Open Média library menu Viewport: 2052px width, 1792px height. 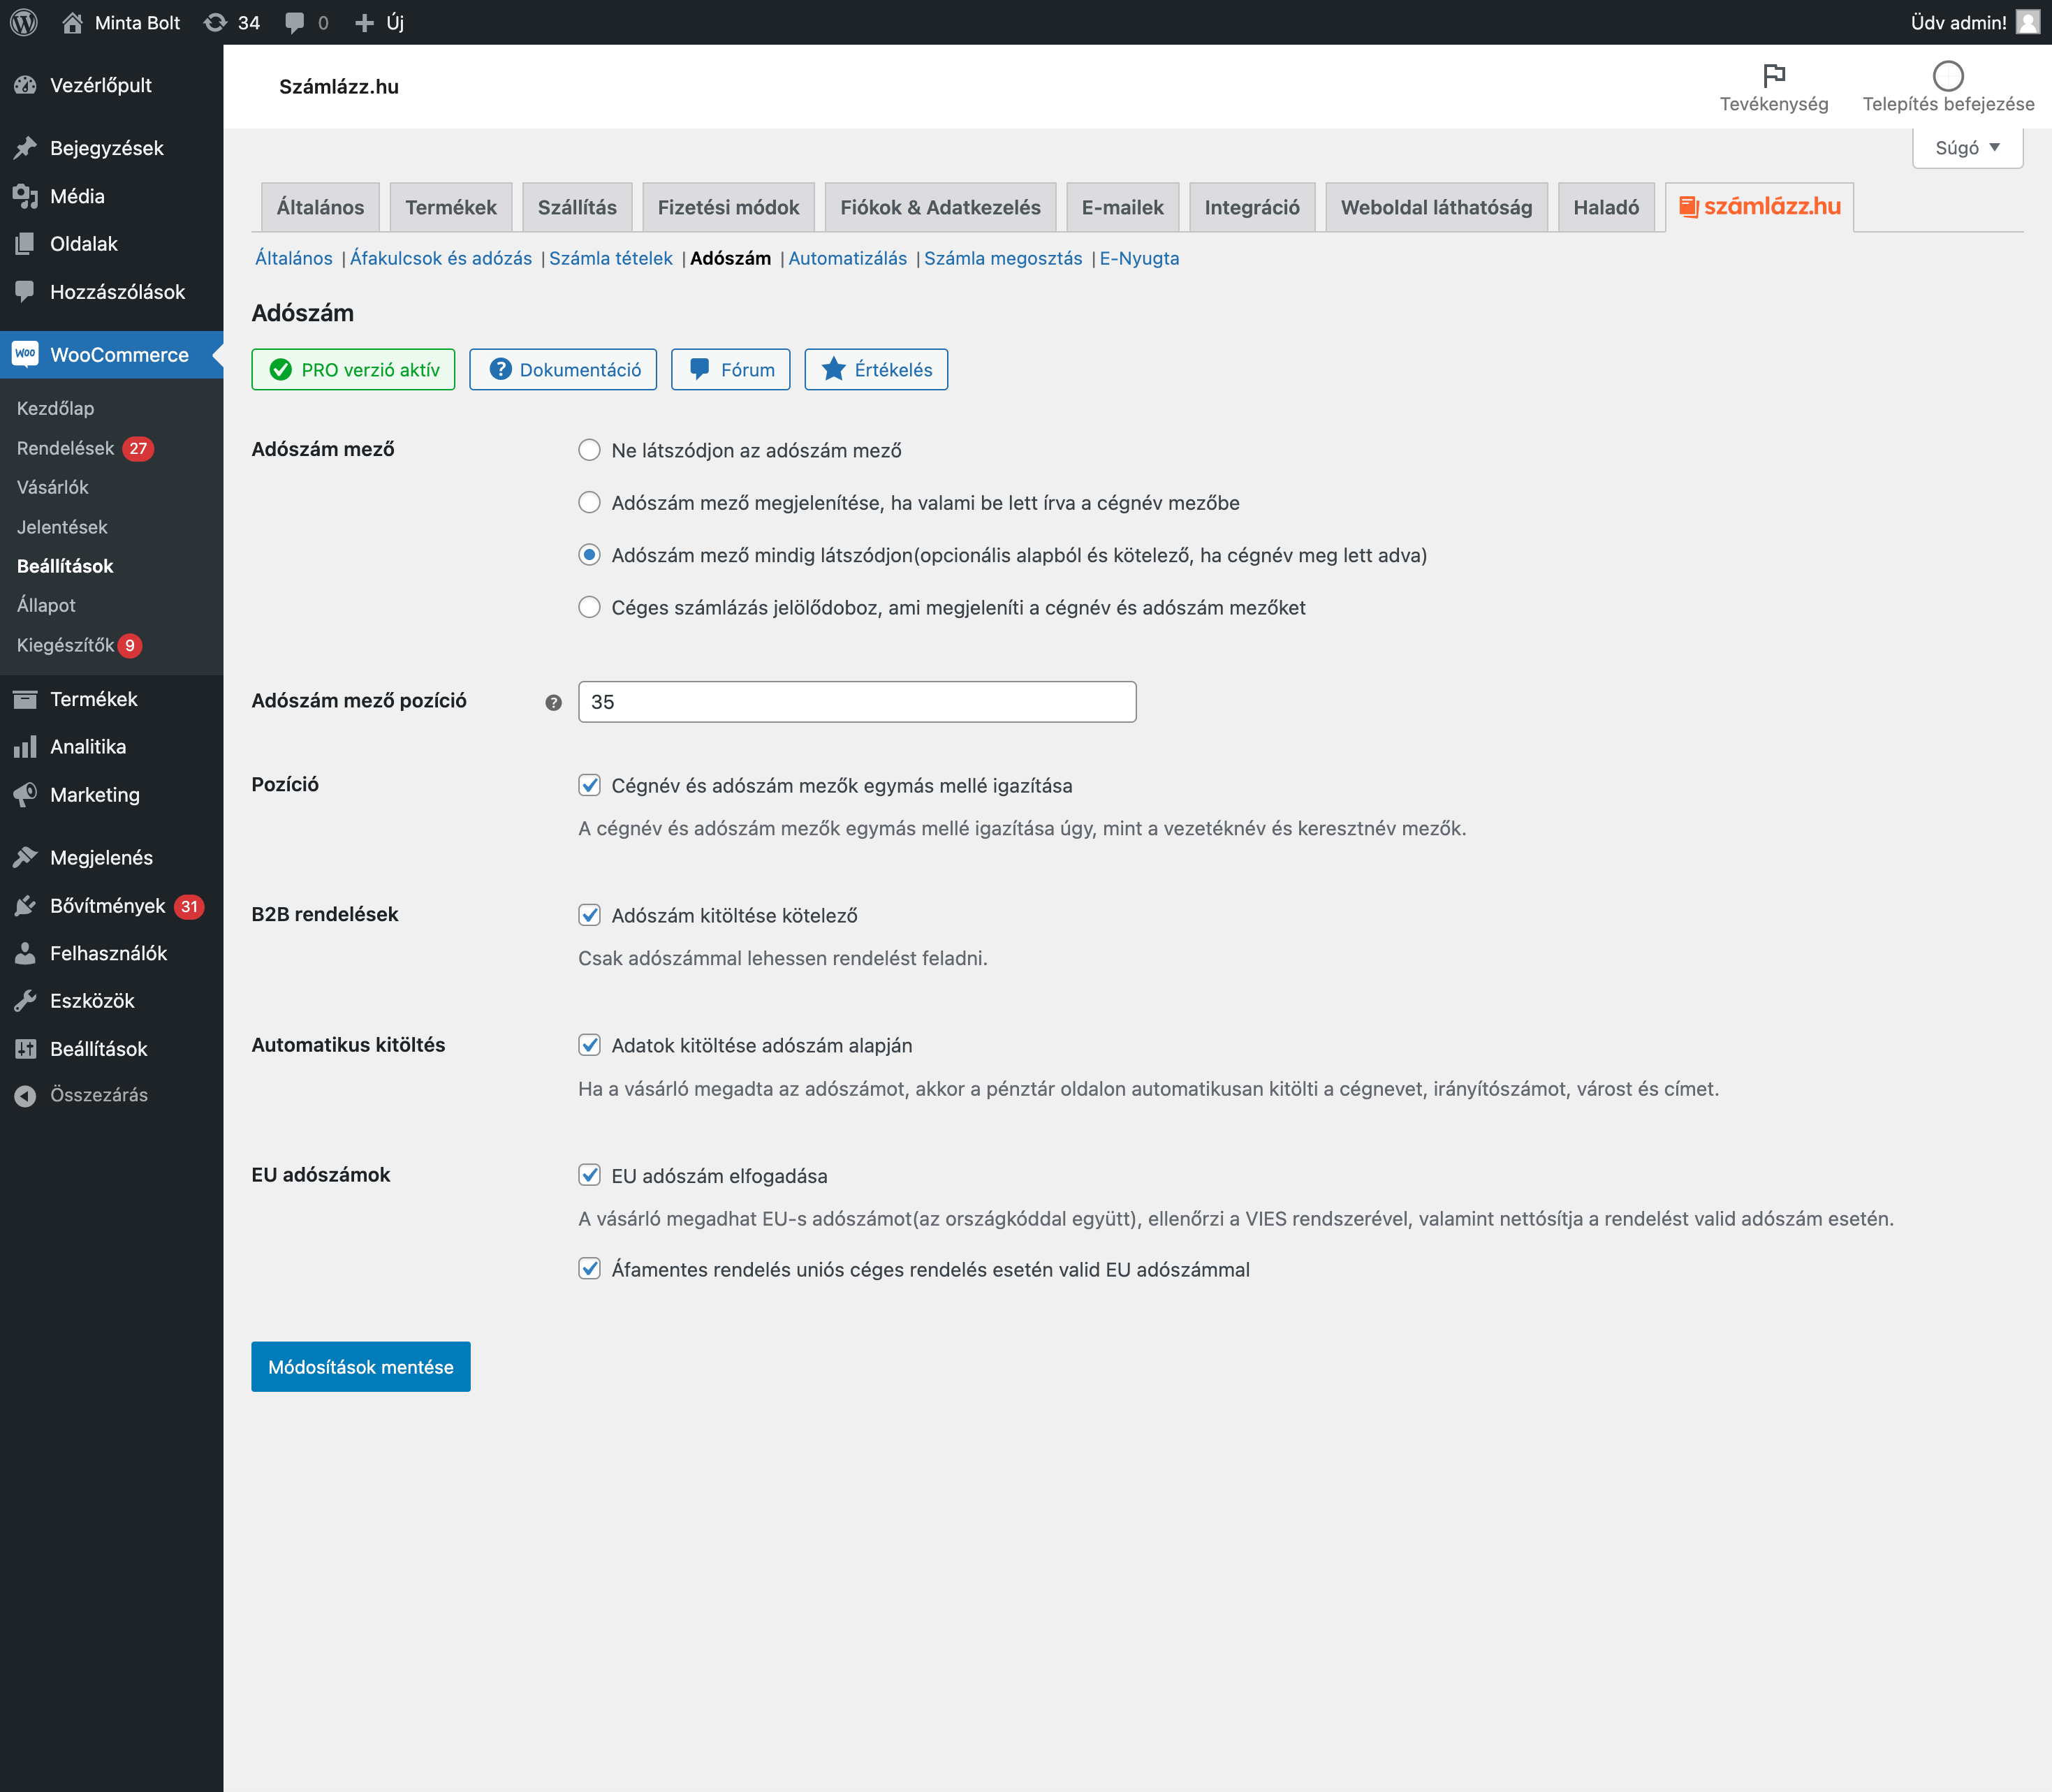click(112, 196)
